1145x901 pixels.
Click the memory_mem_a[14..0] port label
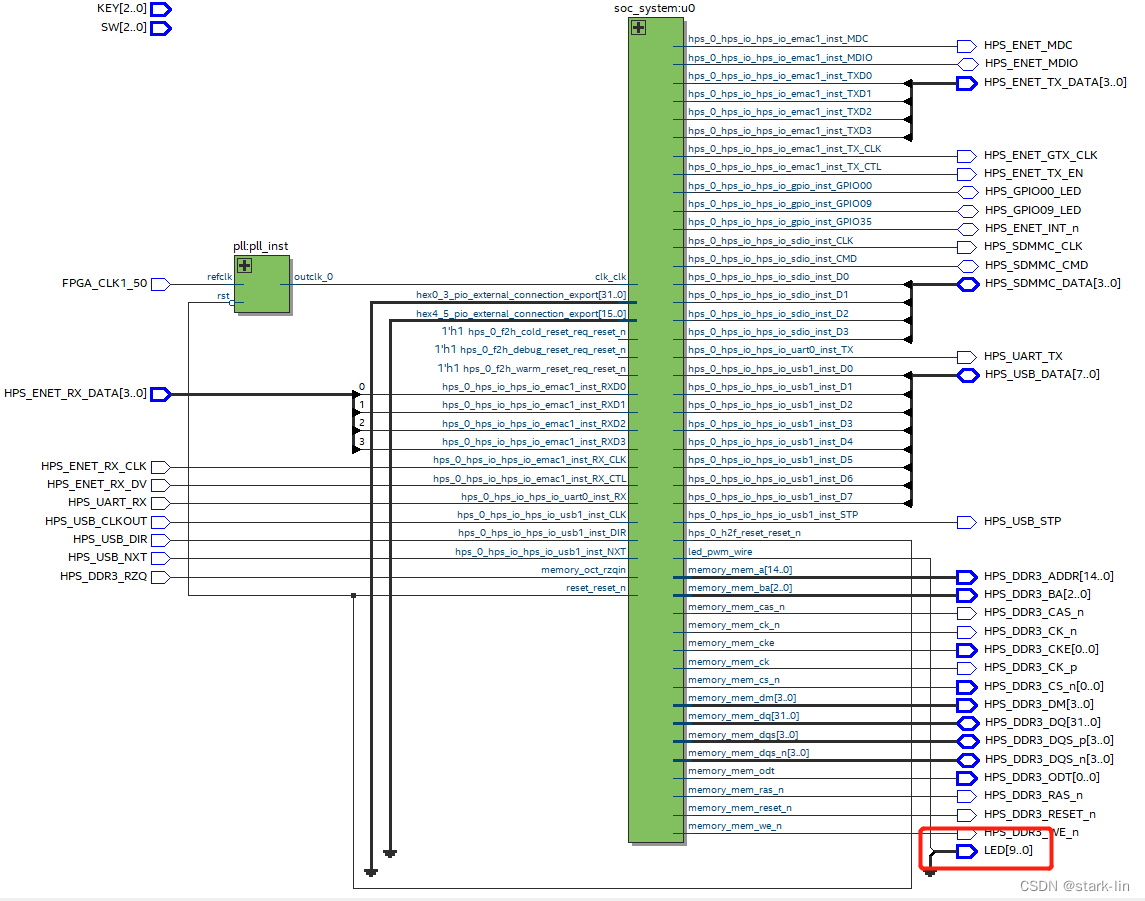click(x=740, y=570)
